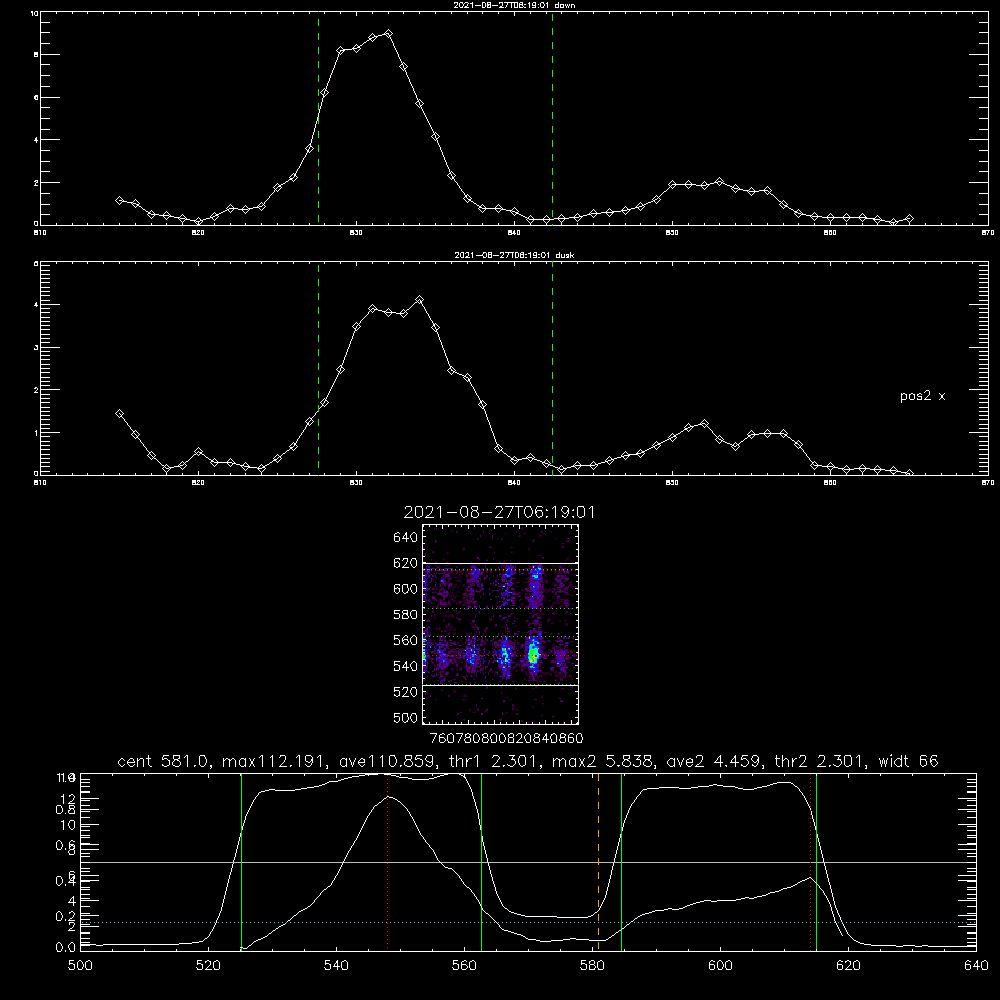Screen dimensions: 1000x1000
Task: Click the dawn plot title text
Action: tap(514, 5)
